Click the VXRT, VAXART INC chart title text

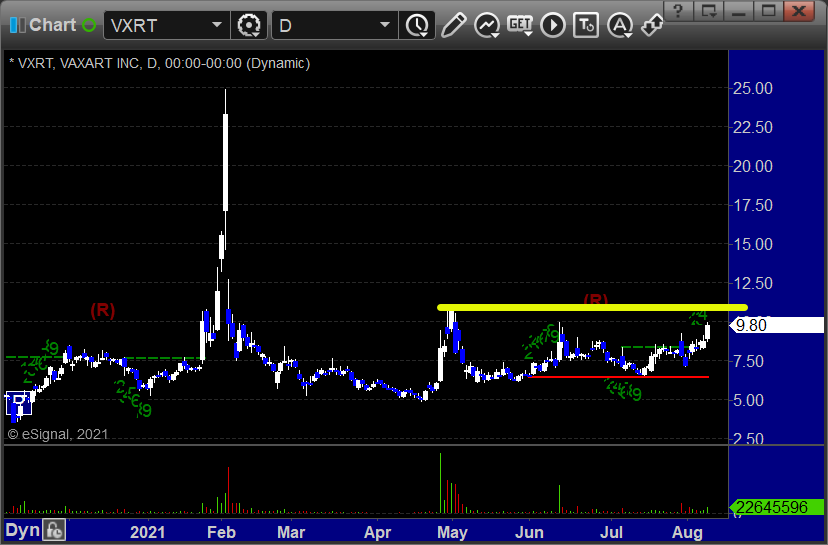[159, 63]
